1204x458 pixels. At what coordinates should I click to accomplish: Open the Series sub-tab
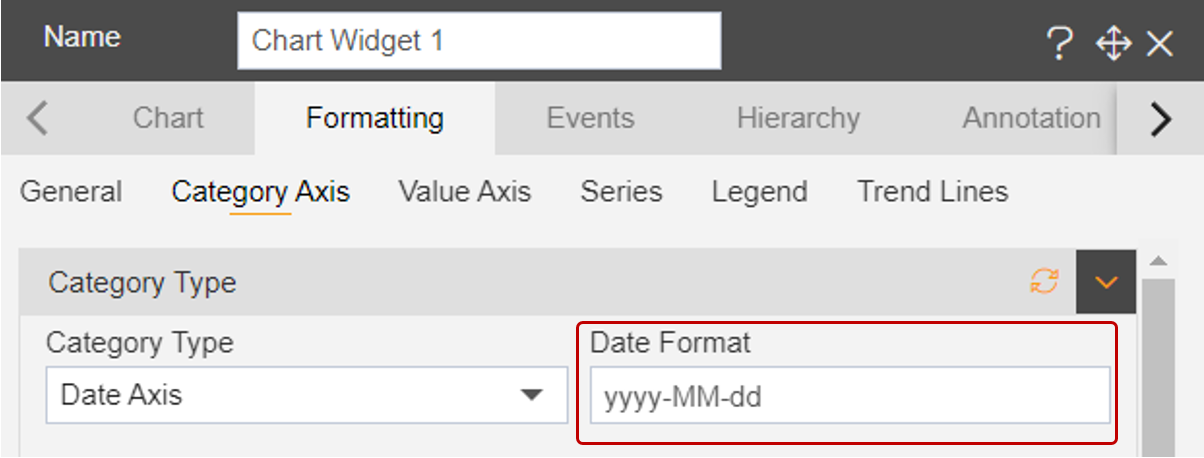(x=621, y=191)
